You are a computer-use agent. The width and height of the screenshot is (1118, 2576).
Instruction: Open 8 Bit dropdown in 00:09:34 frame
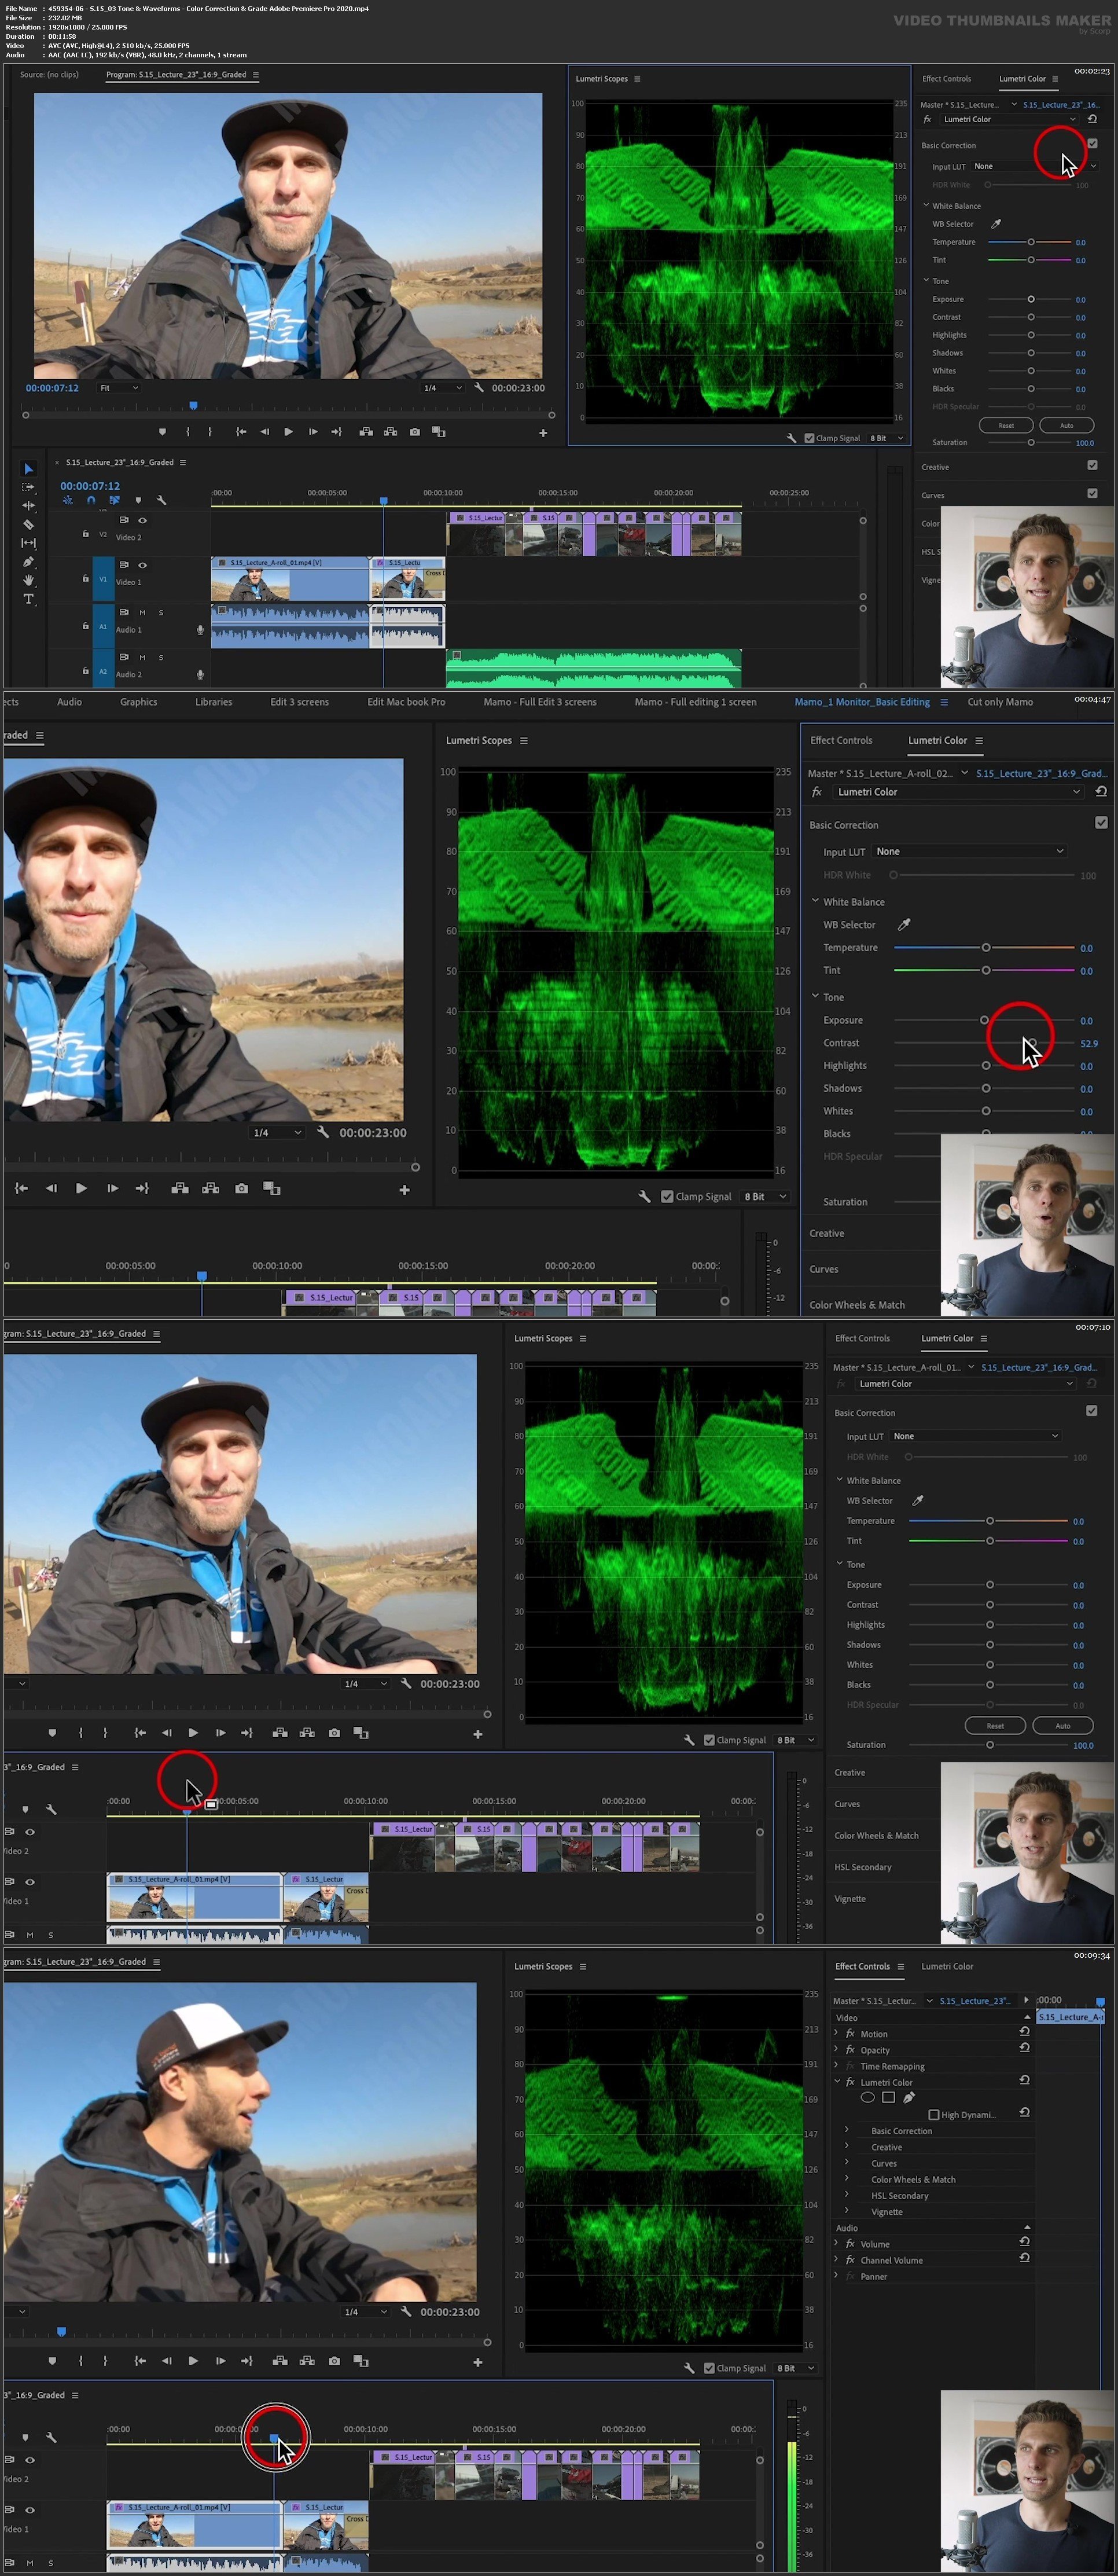click(795, 2368)
